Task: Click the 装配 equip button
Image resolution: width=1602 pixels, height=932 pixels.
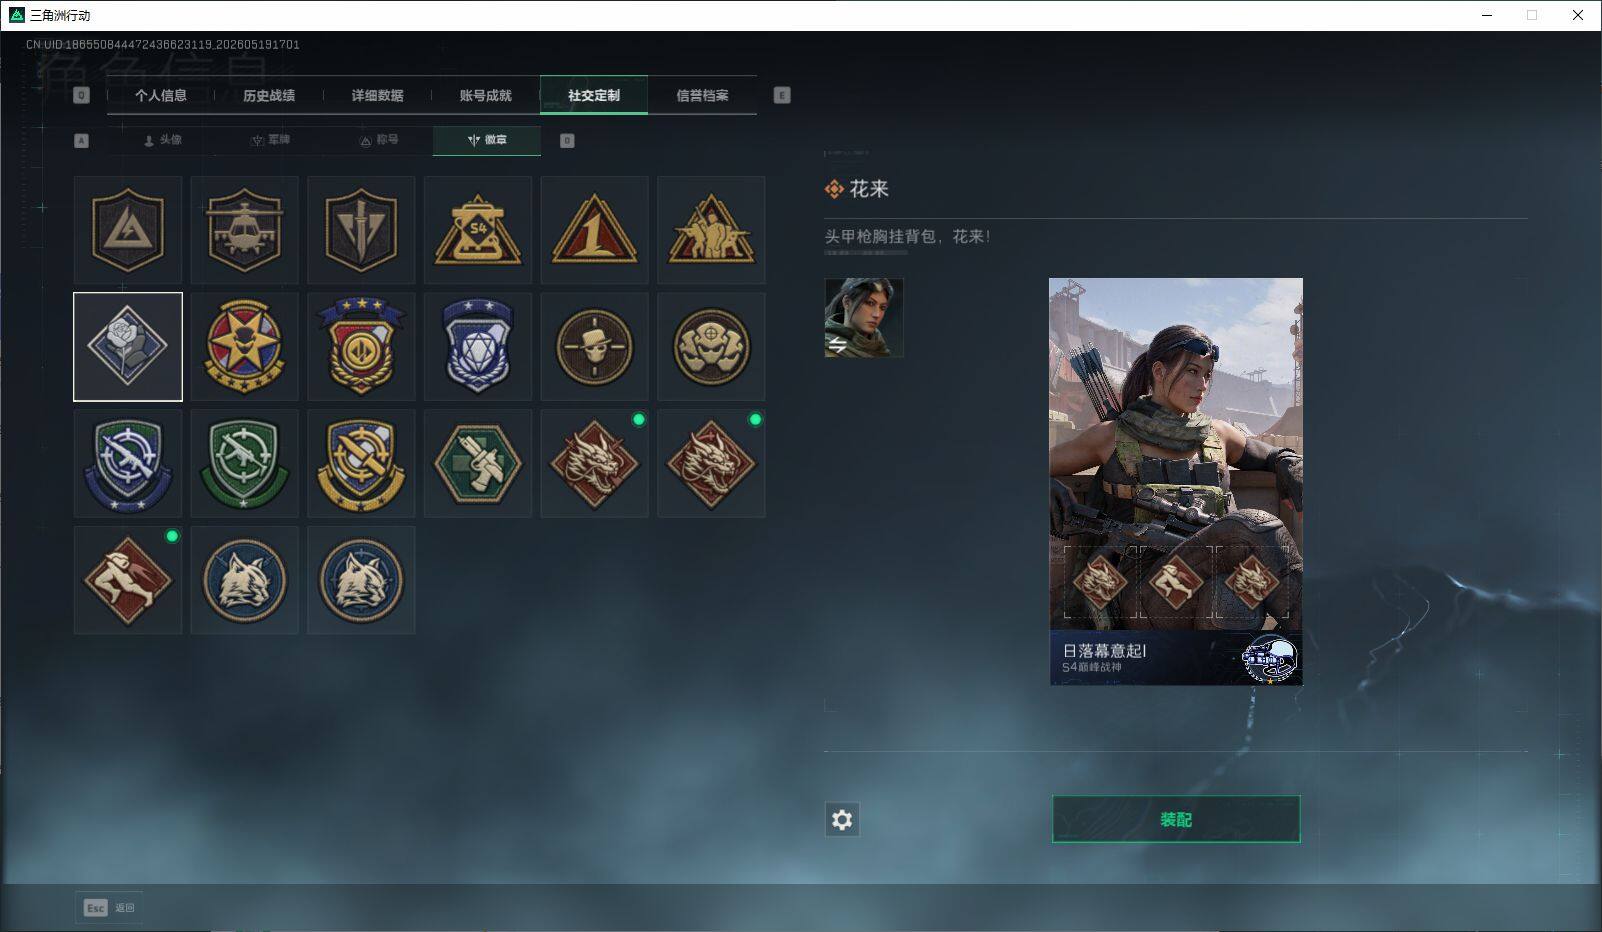Action: pos(1176,819)
